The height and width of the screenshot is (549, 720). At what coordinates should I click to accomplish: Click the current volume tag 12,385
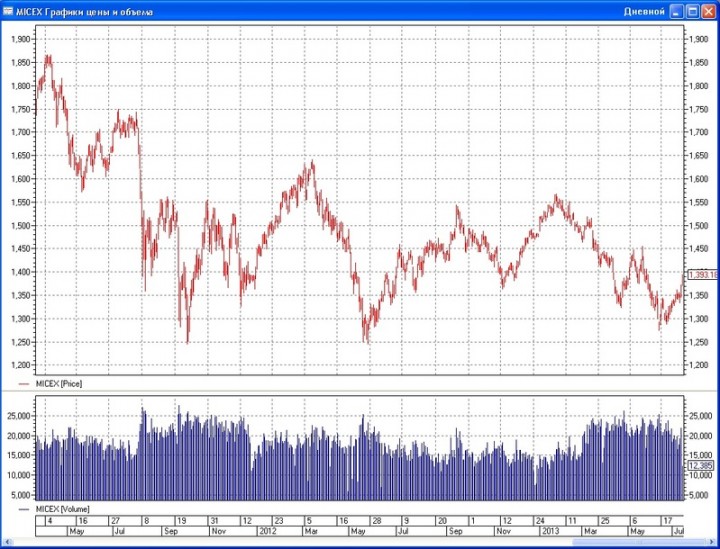(701, 465)
